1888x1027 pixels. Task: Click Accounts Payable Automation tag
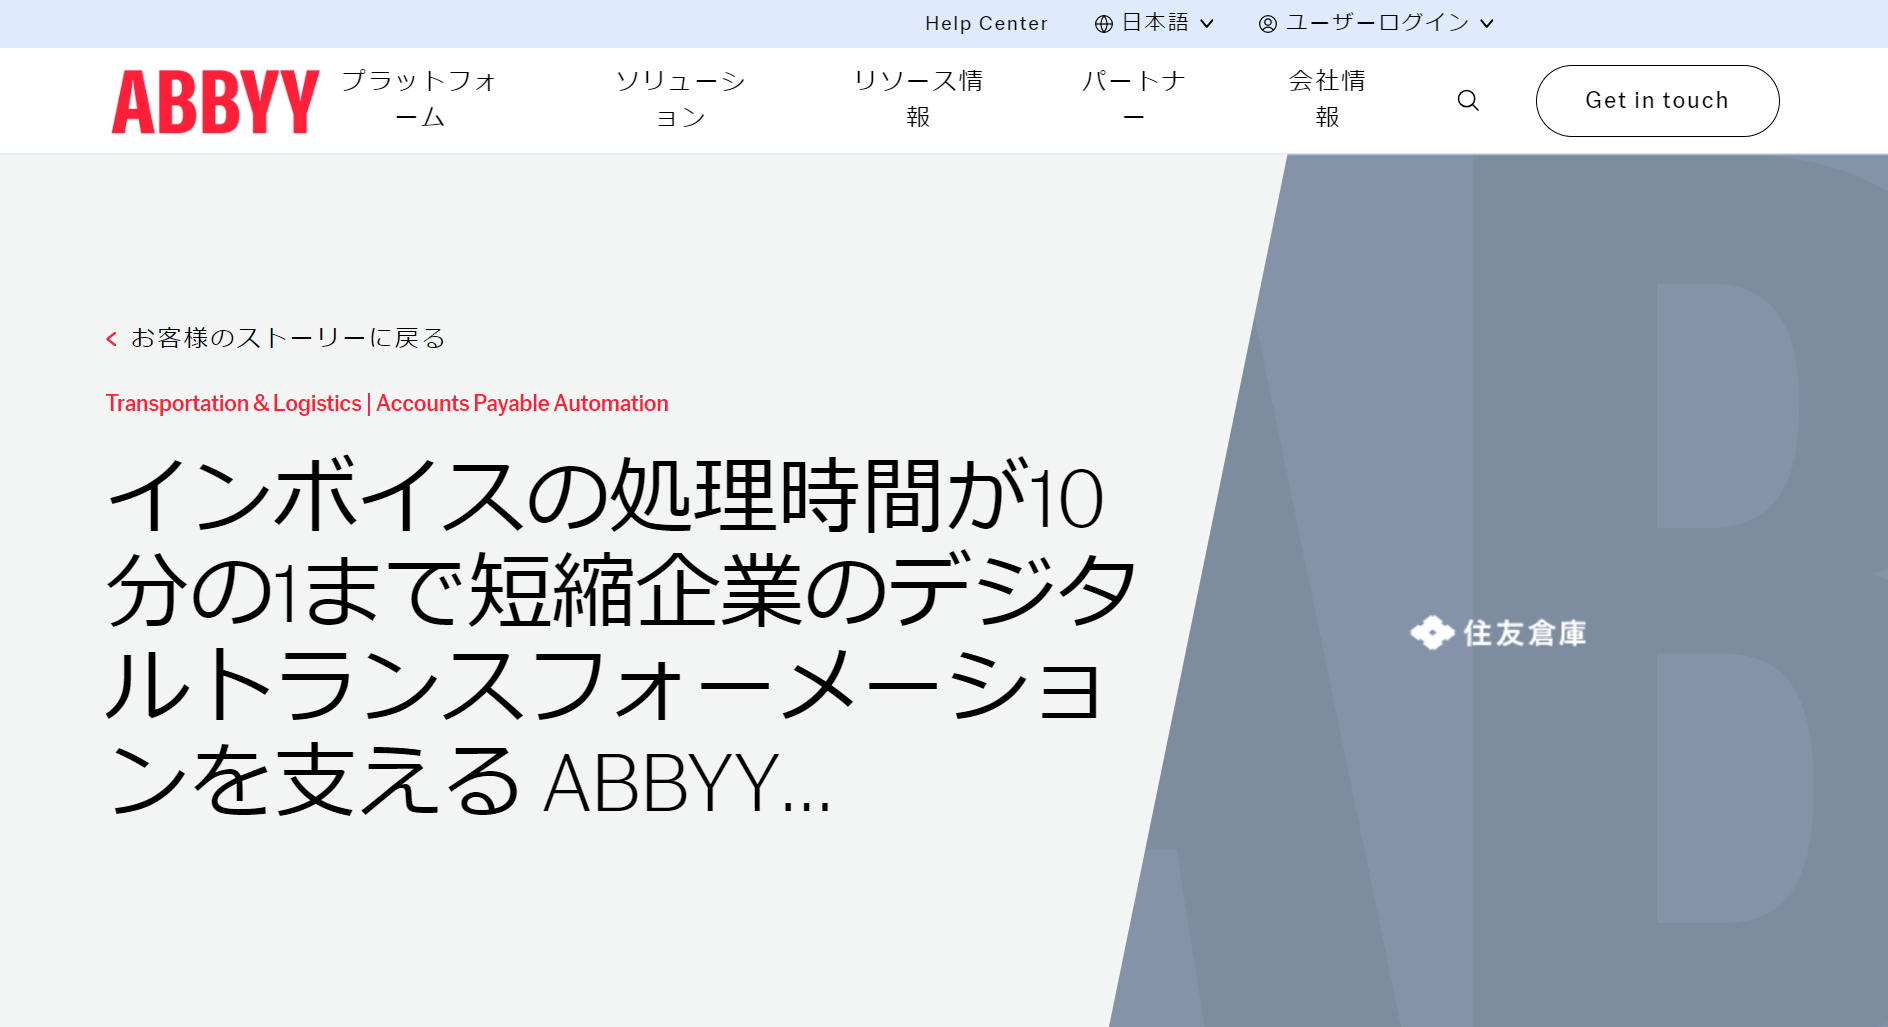[x=522, y=403]
